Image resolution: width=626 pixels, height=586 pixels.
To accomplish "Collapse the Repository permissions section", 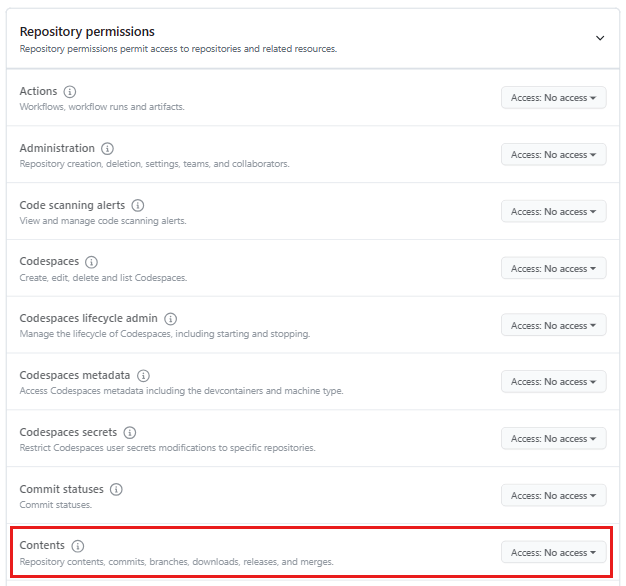I will (x=600, y=38).
